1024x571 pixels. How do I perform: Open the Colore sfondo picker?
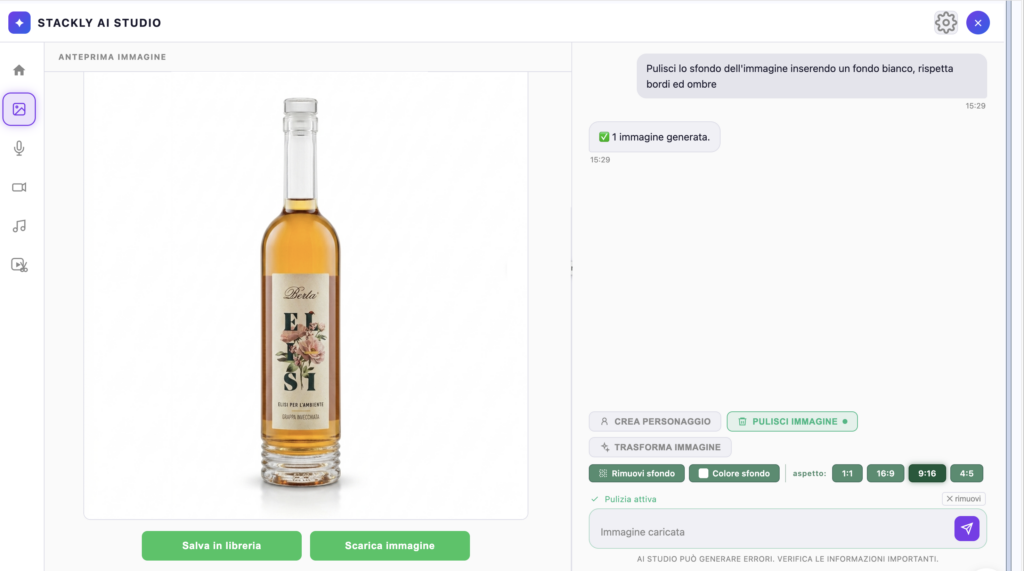(x=734, y=474)
